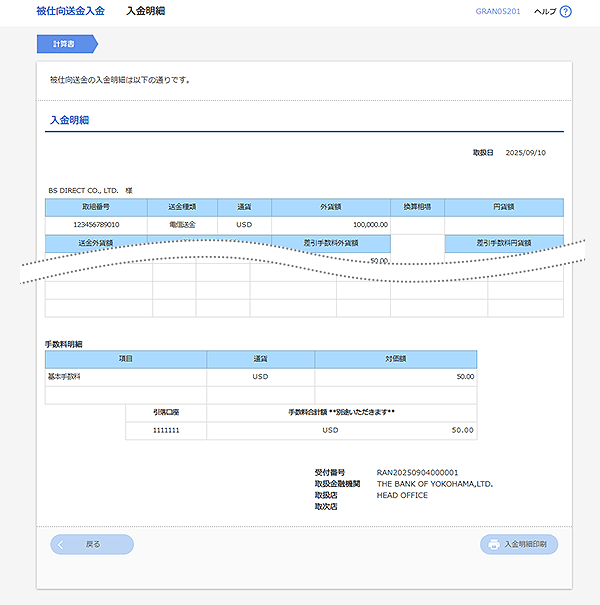Click the 手数料明細 section label
Viewport: 600px width, 605px height.
tap(64, 344)
